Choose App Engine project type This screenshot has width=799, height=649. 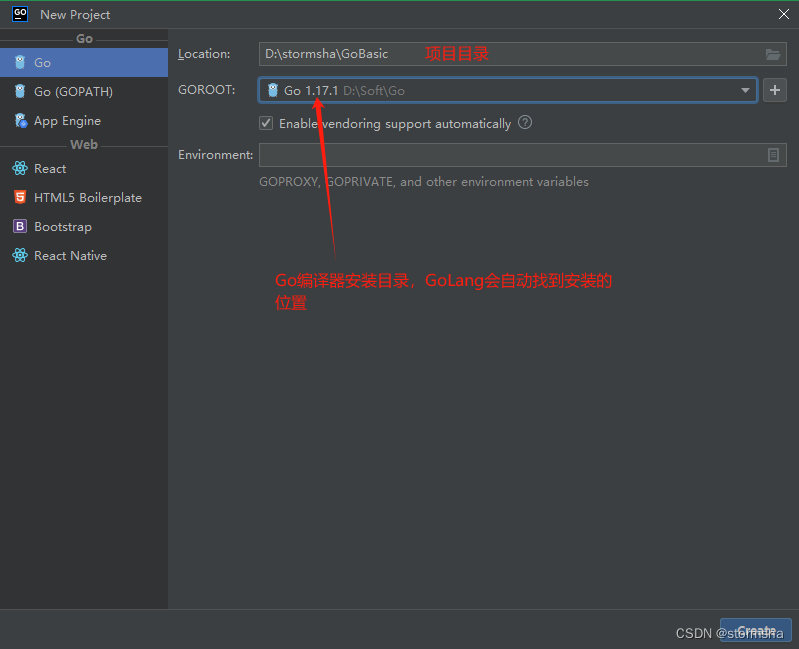pyautogui.click(x=84, y=121)
